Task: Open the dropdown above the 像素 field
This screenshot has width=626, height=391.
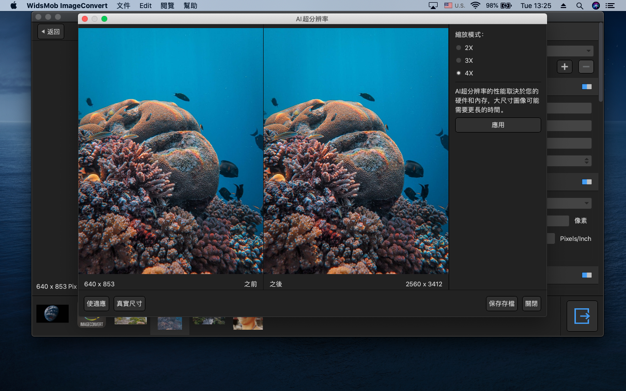Action: point(569,203)
